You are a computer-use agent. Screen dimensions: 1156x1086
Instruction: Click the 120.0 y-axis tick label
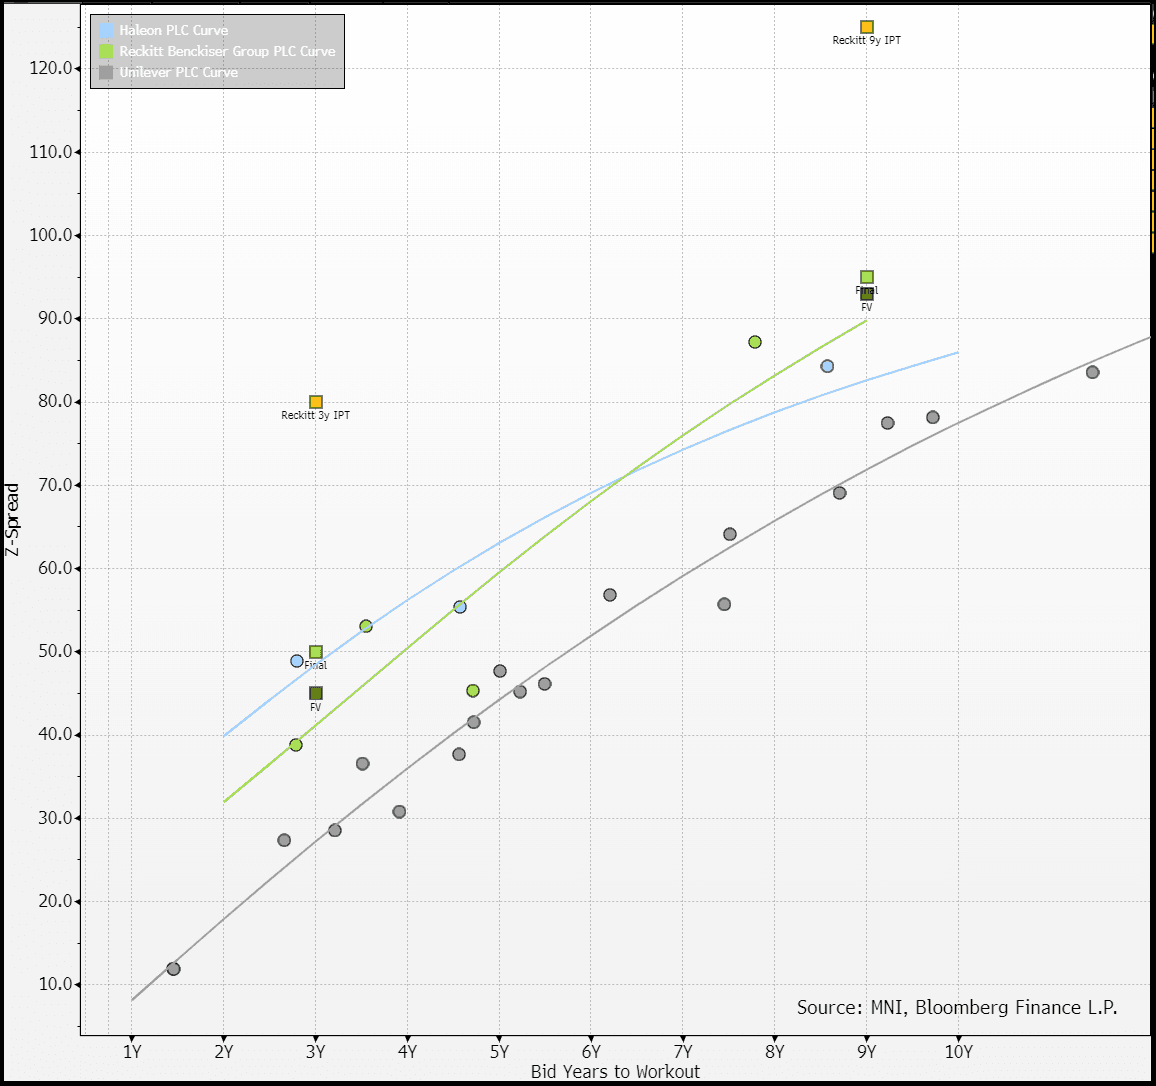(51, 69)
